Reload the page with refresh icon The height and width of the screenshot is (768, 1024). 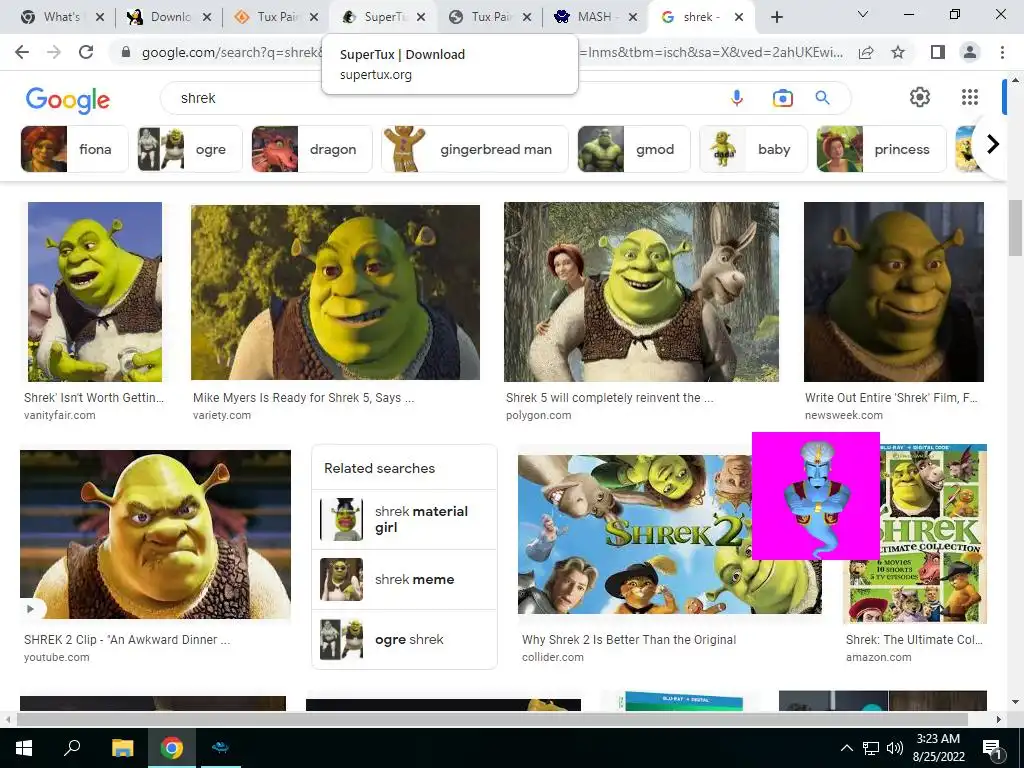click(86, 52)
